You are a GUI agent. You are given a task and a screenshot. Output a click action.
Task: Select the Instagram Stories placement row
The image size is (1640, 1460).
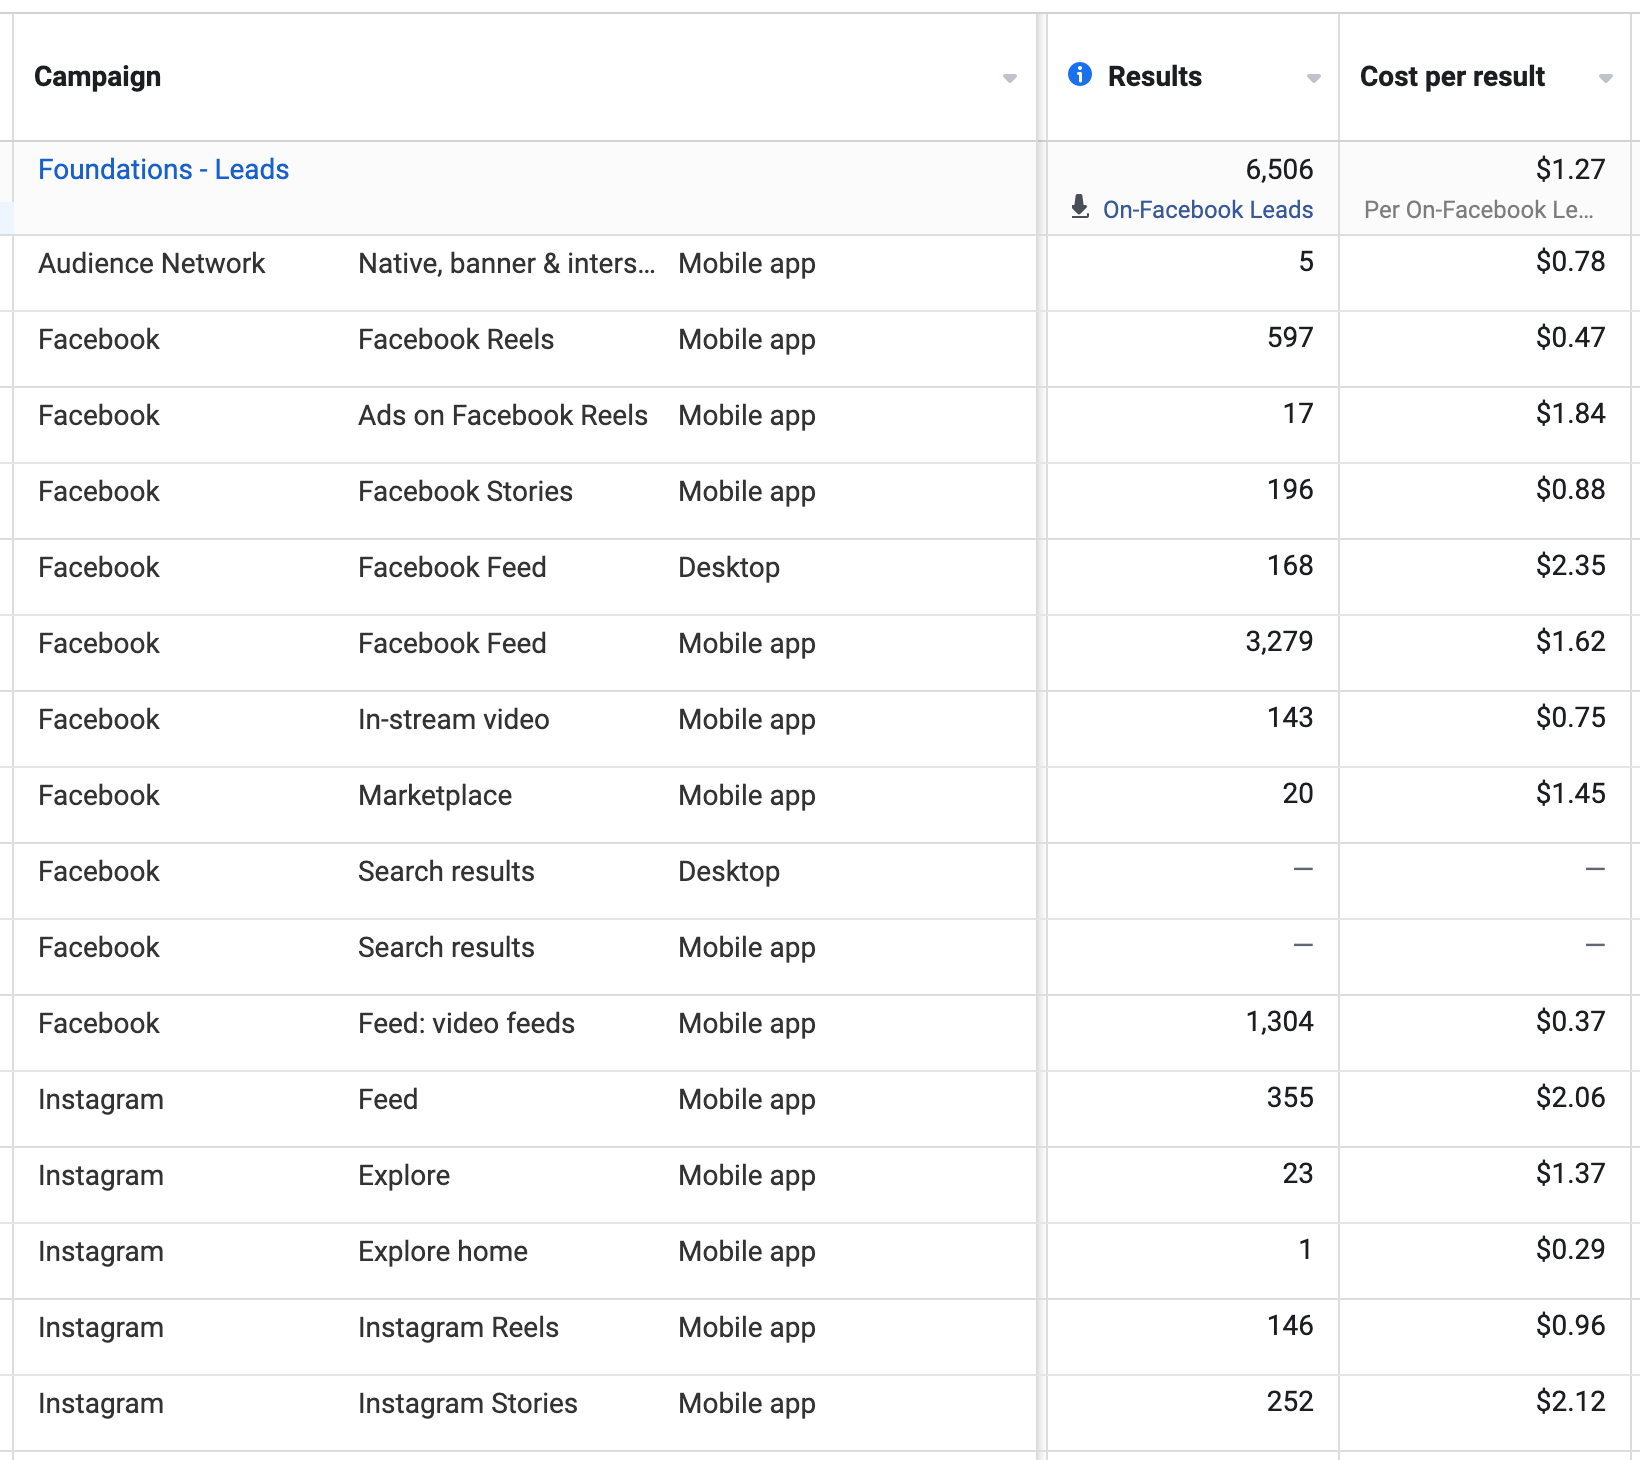(467, 1404)
